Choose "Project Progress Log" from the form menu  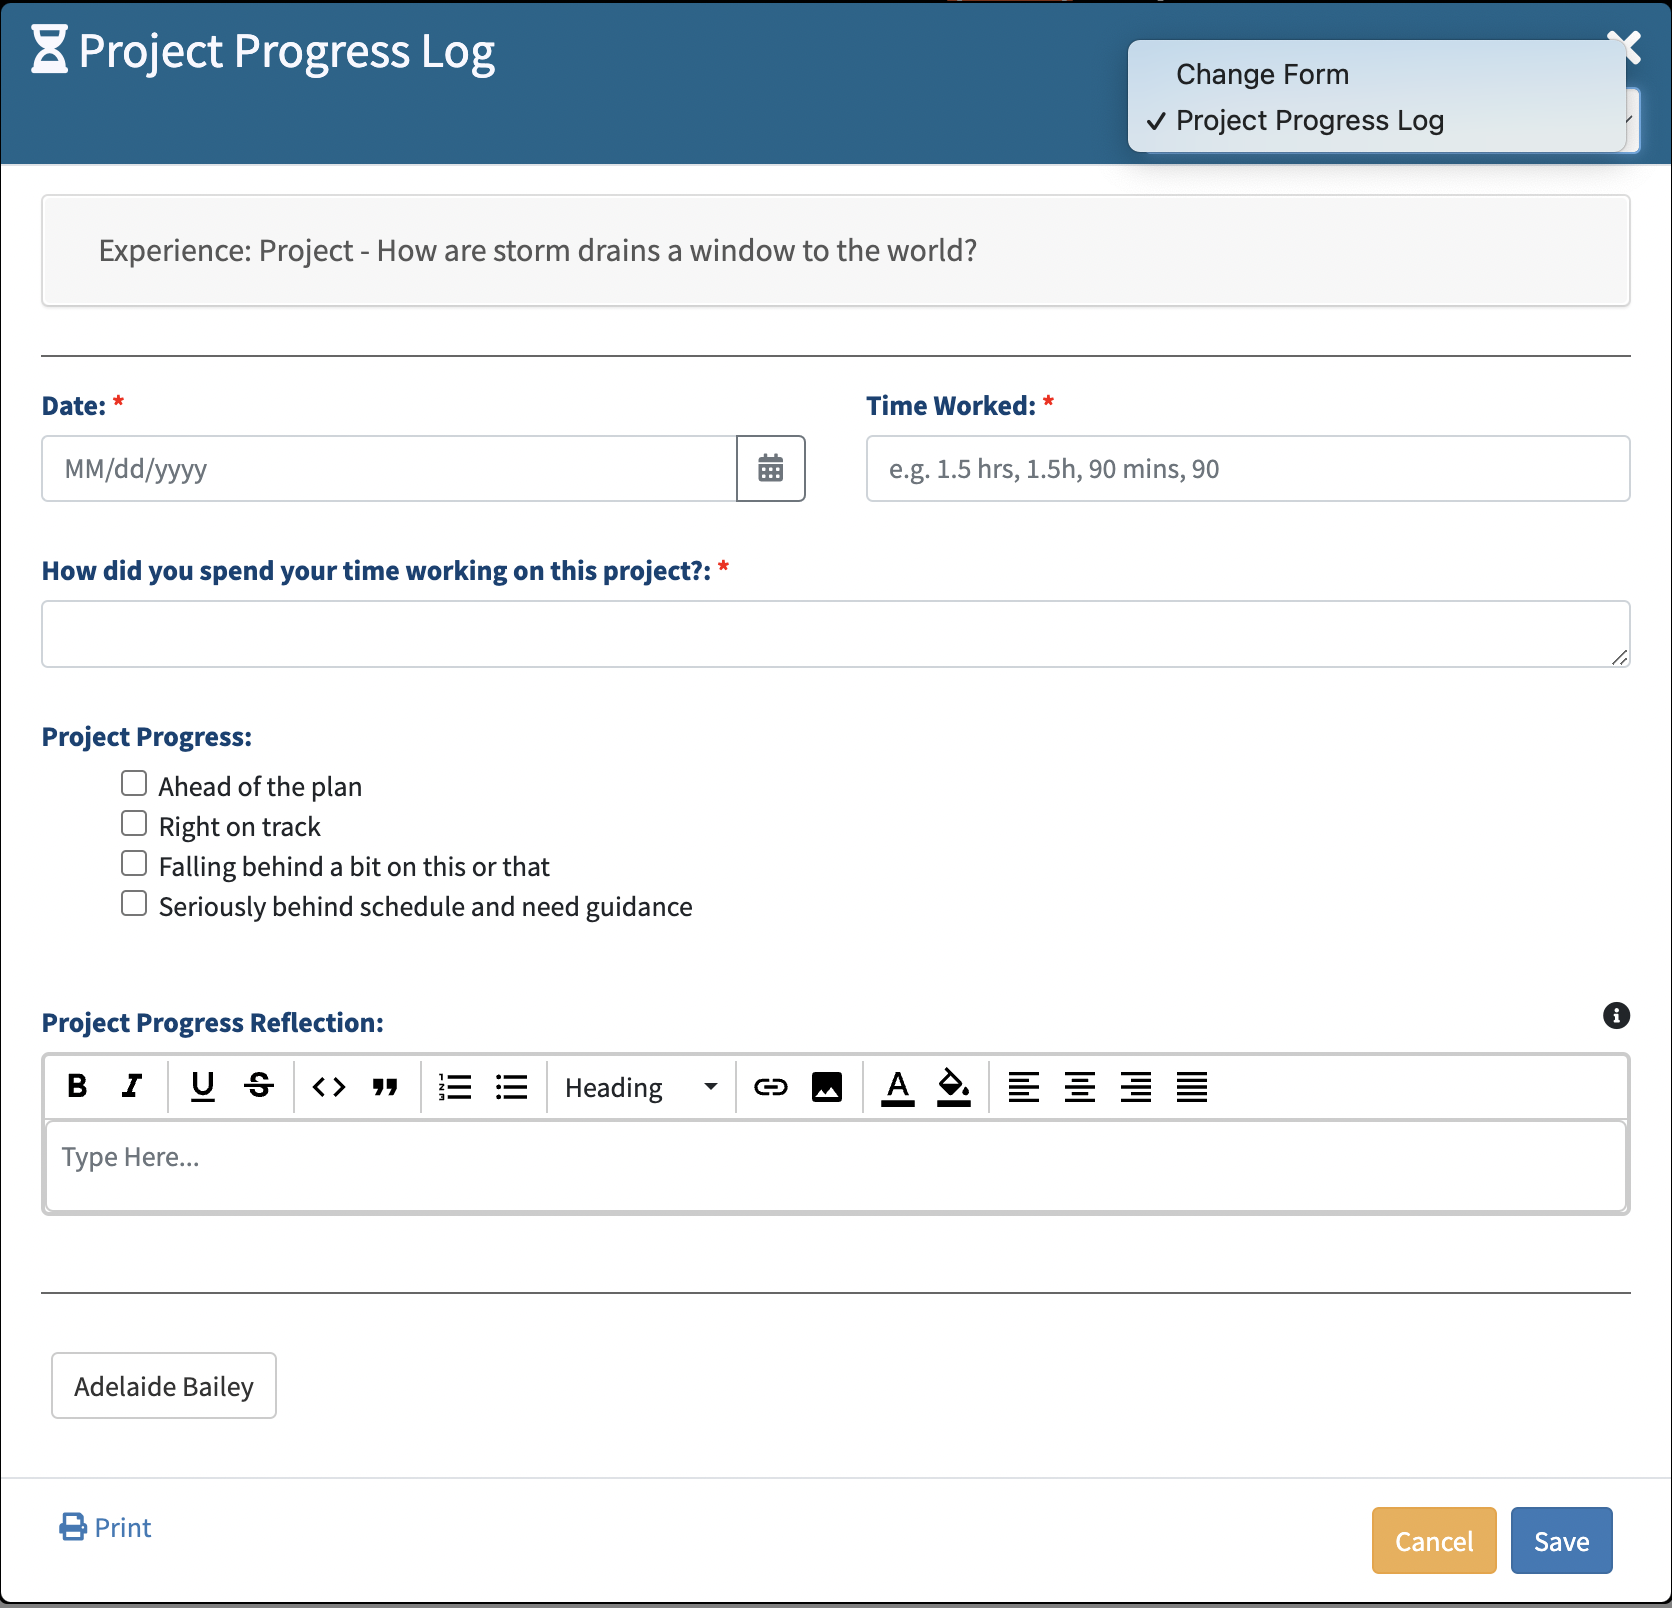(x=1309, y=121)
